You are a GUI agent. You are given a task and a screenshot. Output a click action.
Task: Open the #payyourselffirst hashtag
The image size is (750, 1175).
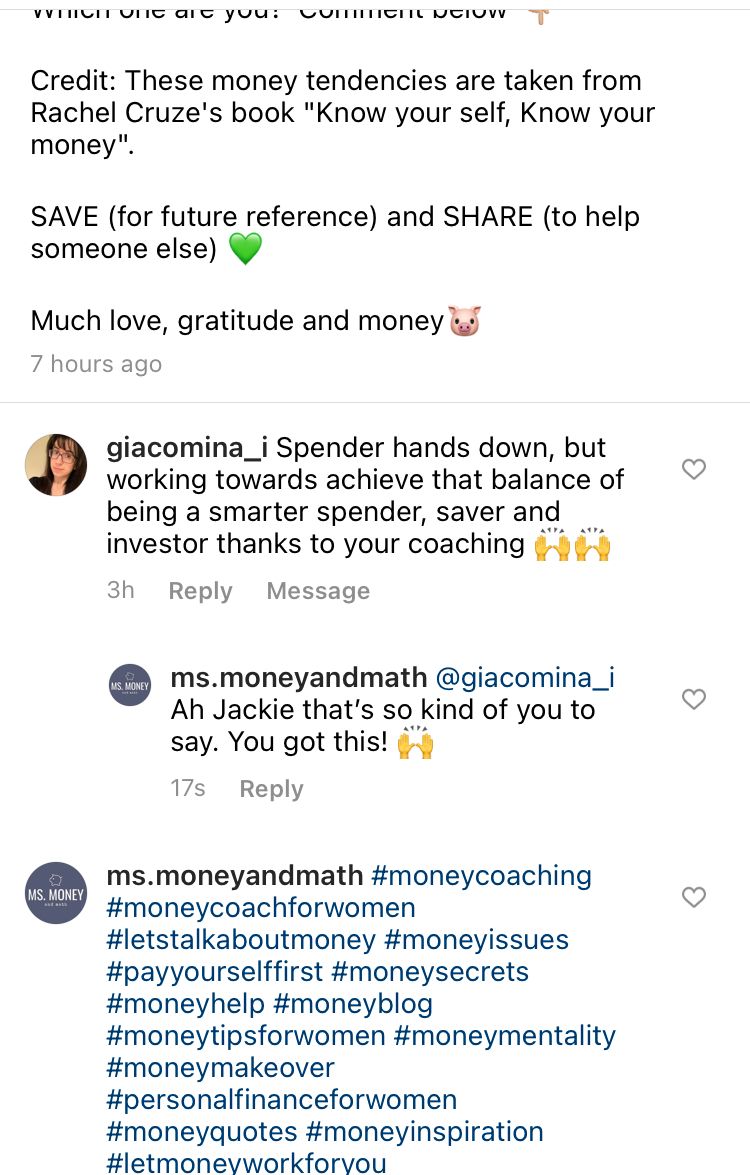click(215, 972)
